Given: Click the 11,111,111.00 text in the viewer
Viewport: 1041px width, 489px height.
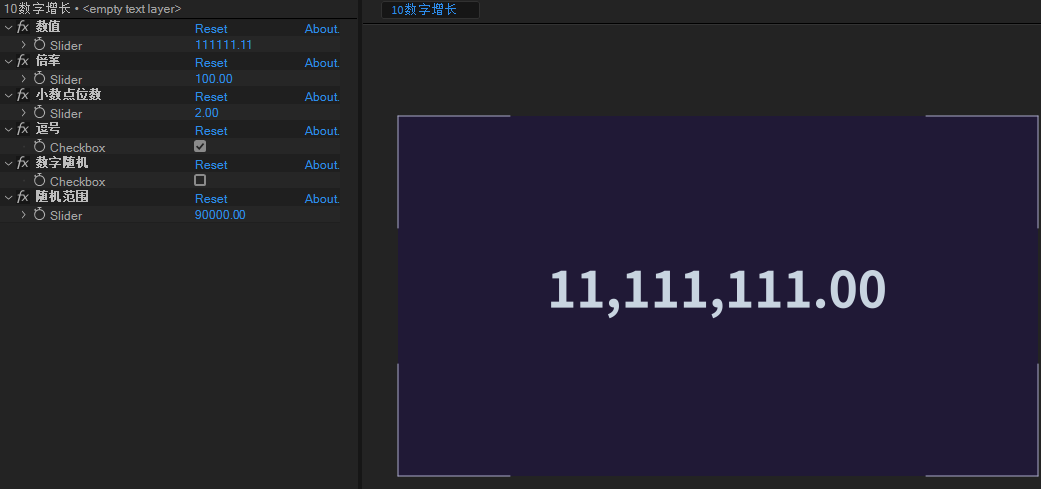Looking at the screenshot, I should click(716, 291).
